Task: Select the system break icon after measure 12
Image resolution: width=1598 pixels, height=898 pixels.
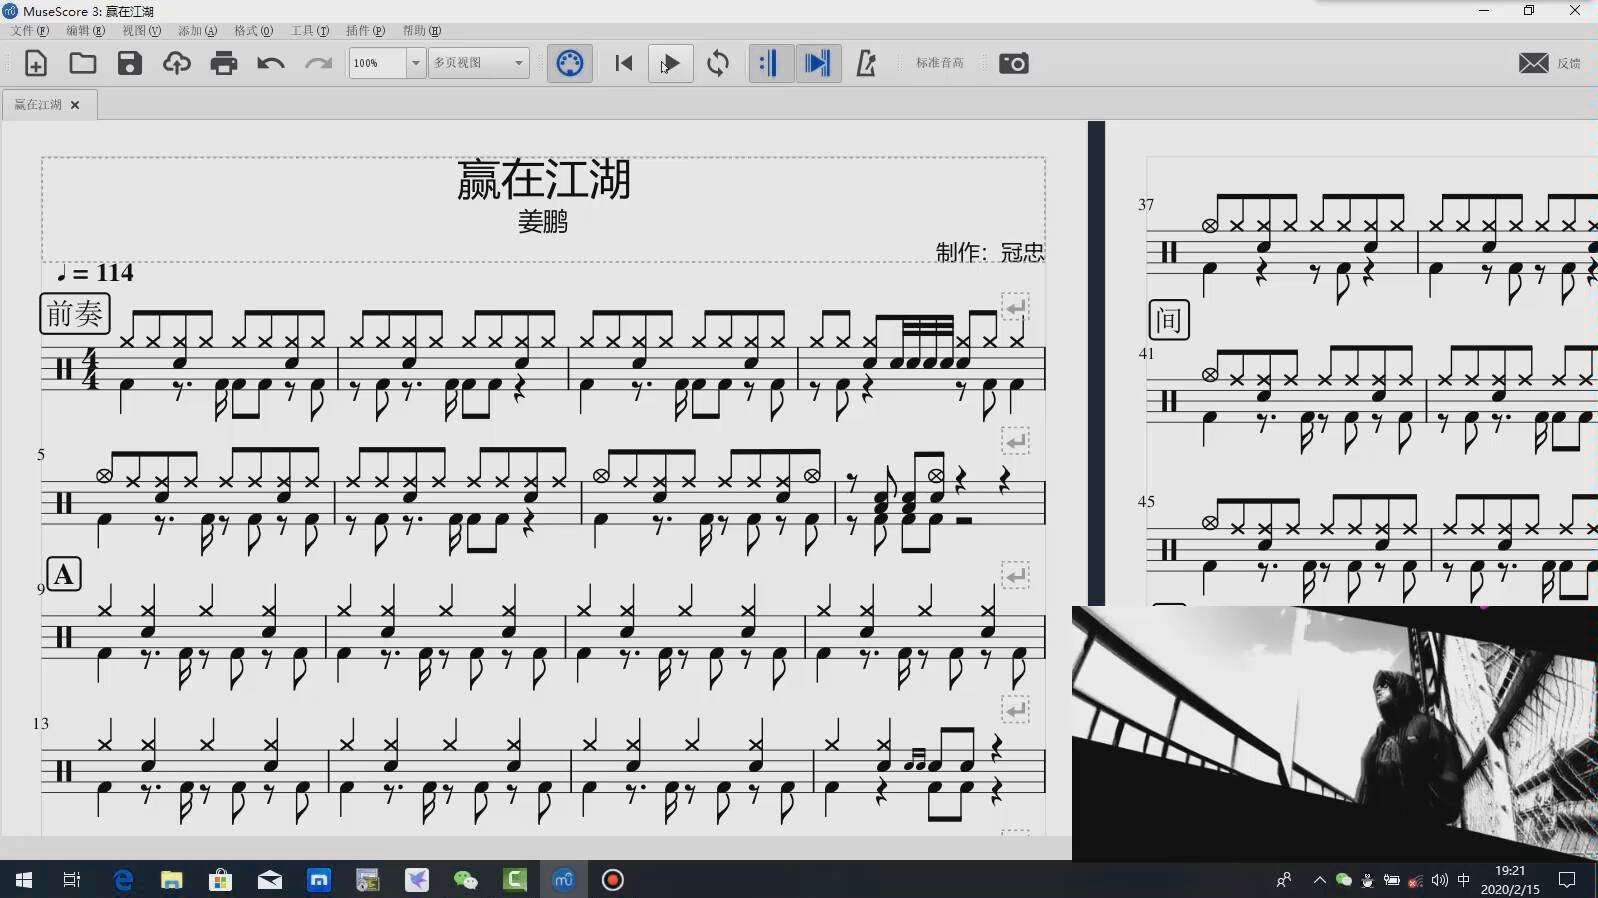Action: pos(1016,575)
